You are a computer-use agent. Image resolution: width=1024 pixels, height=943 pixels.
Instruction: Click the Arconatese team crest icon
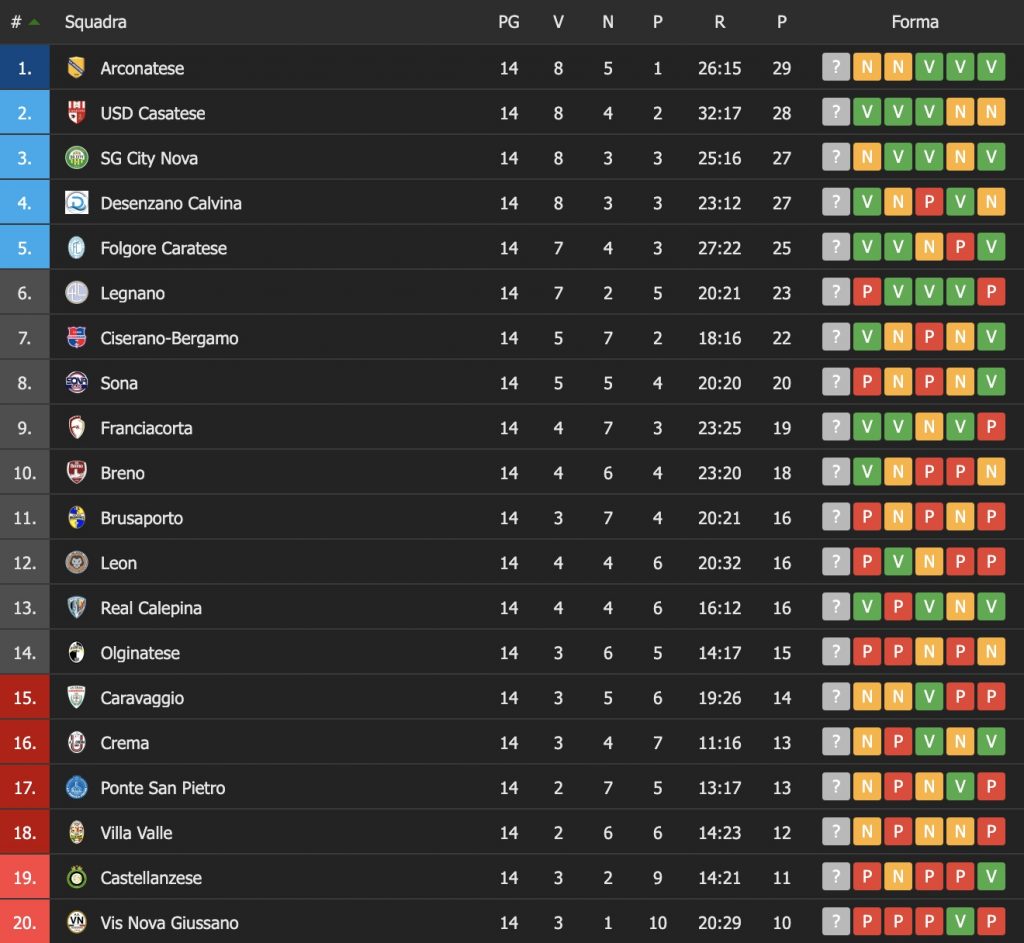[76, 68]
